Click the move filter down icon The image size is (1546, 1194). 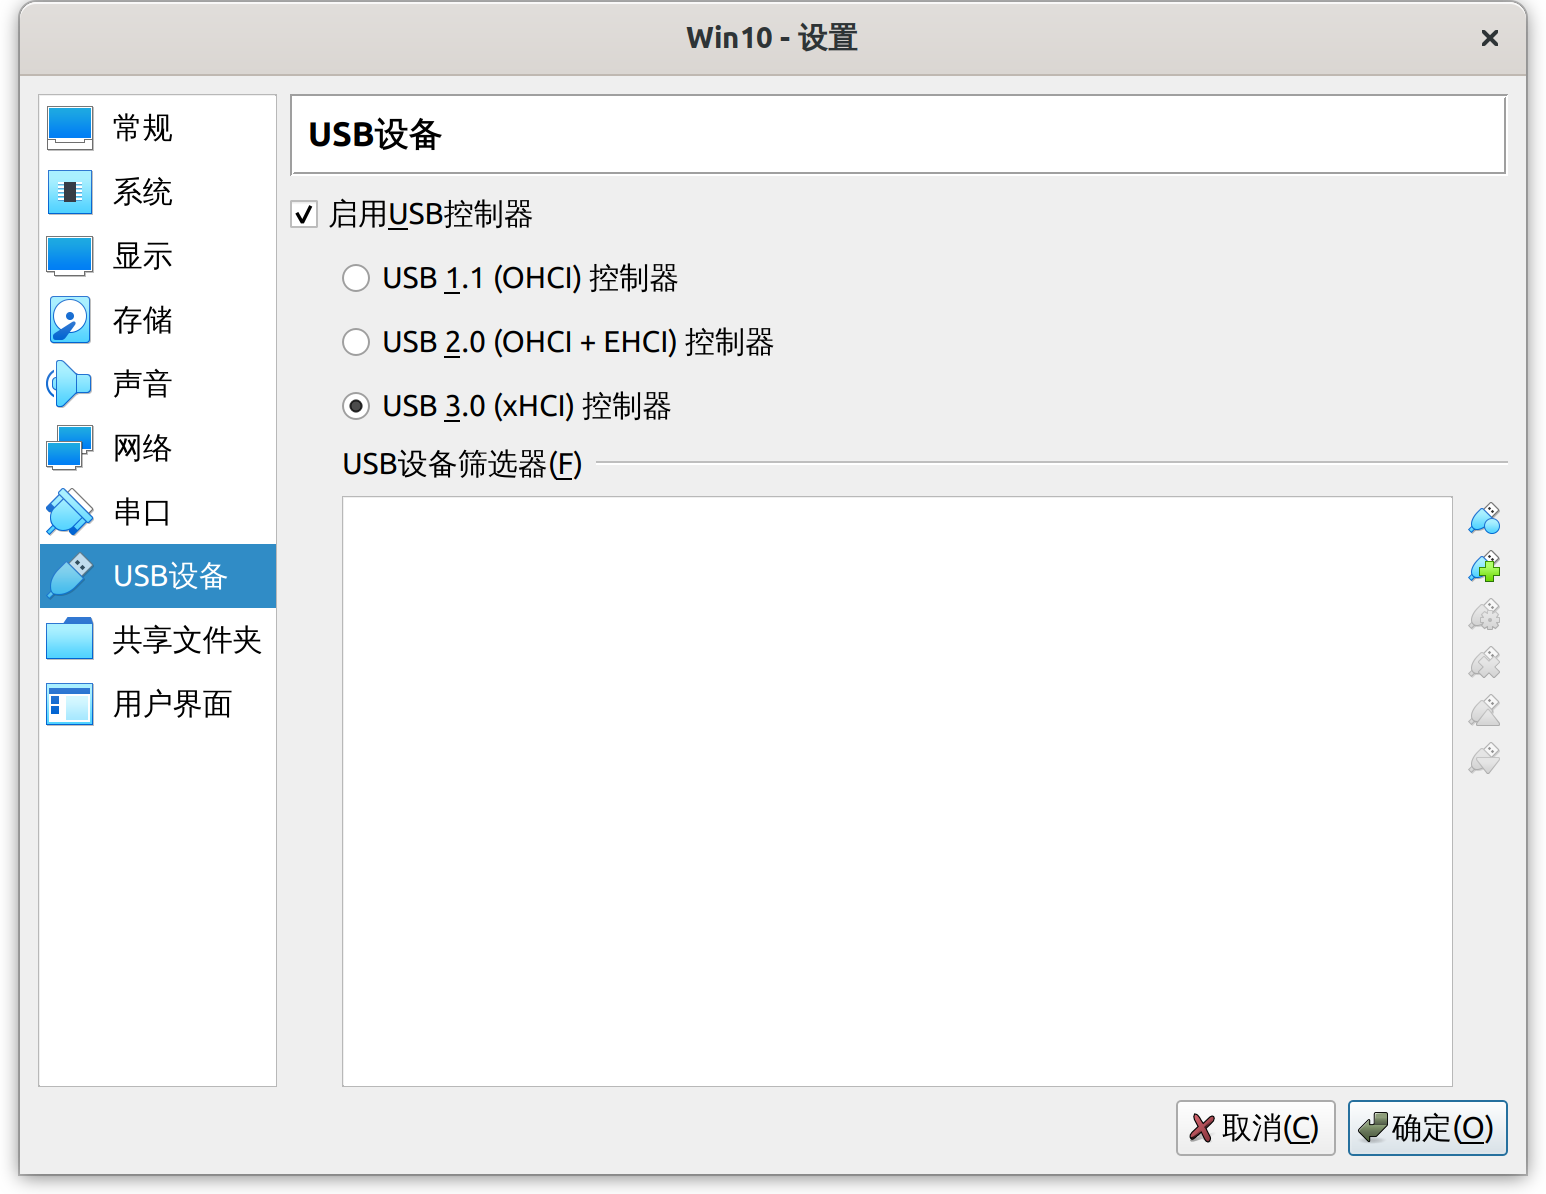point(1485,759)
